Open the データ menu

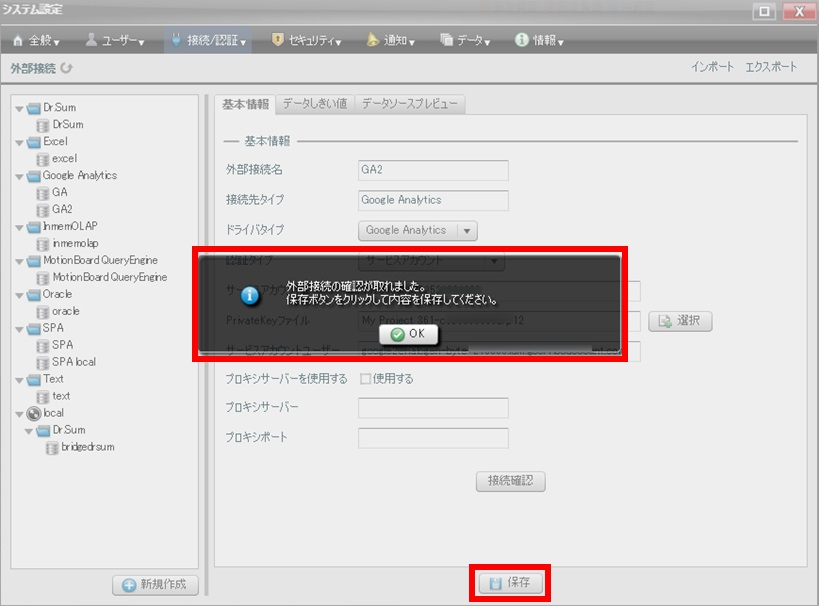point(465,40)
